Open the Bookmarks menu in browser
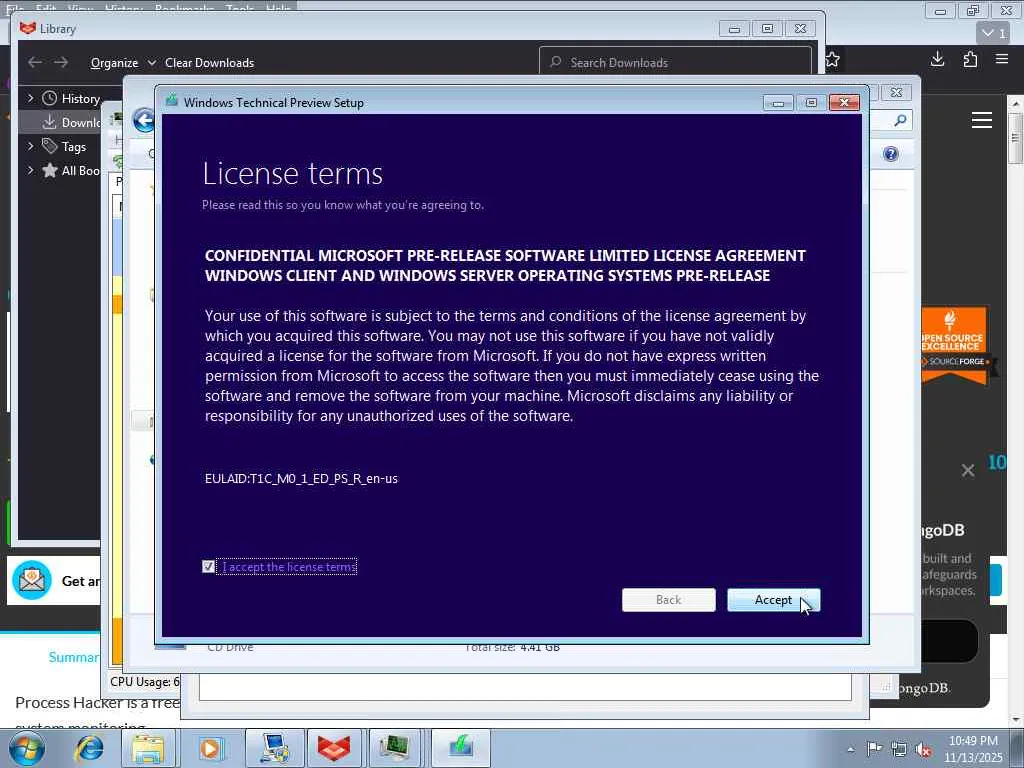The height and width of the screenshot is (768, 1024). pos(184,7)
